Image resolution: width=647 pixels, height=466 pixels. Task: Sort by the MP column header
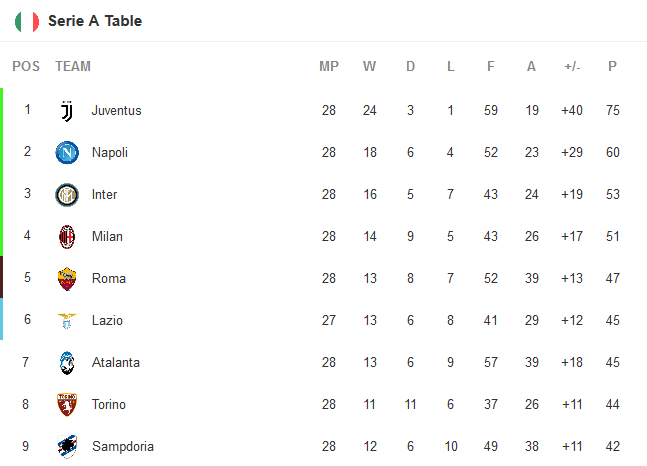329,67
